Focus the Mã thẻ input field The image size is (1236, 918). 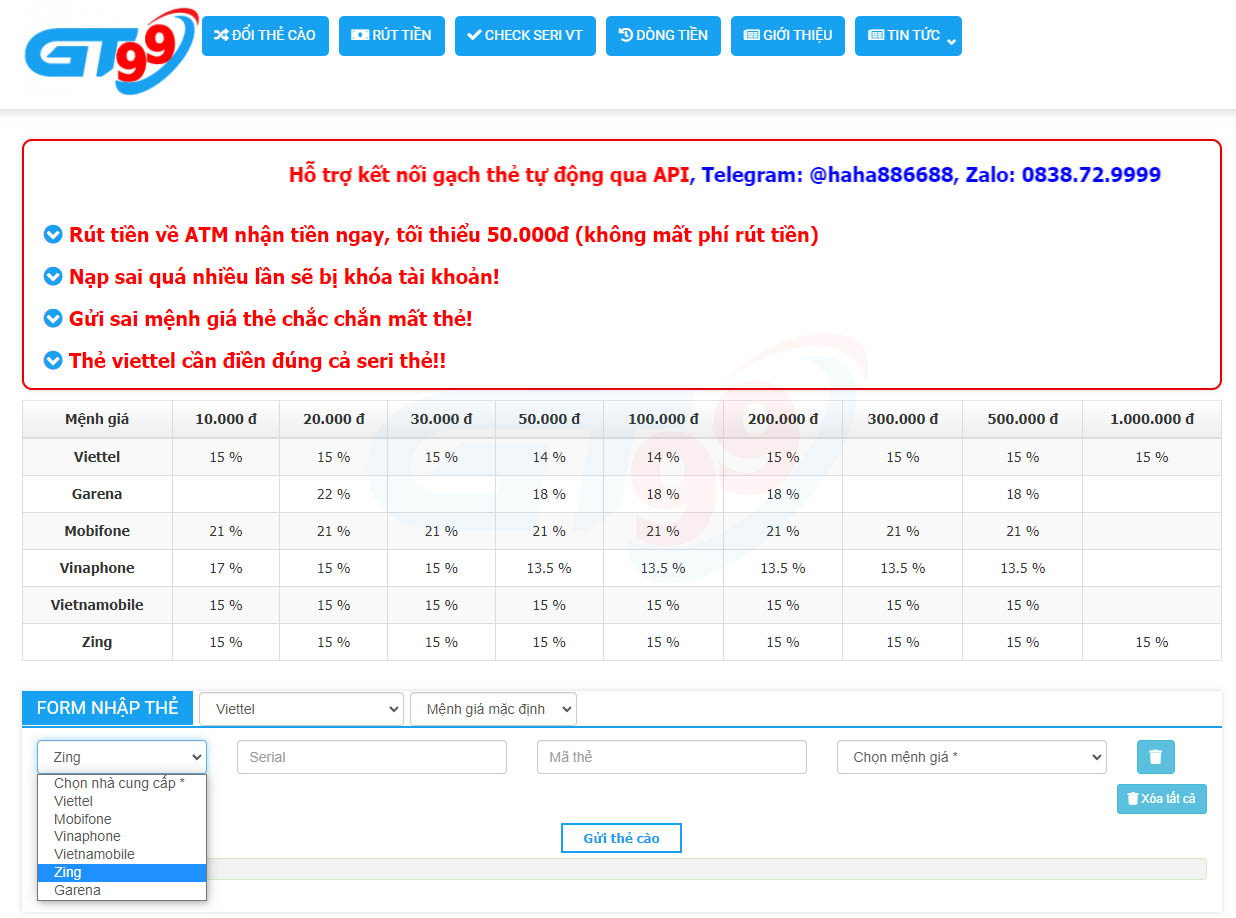point(672,757)
